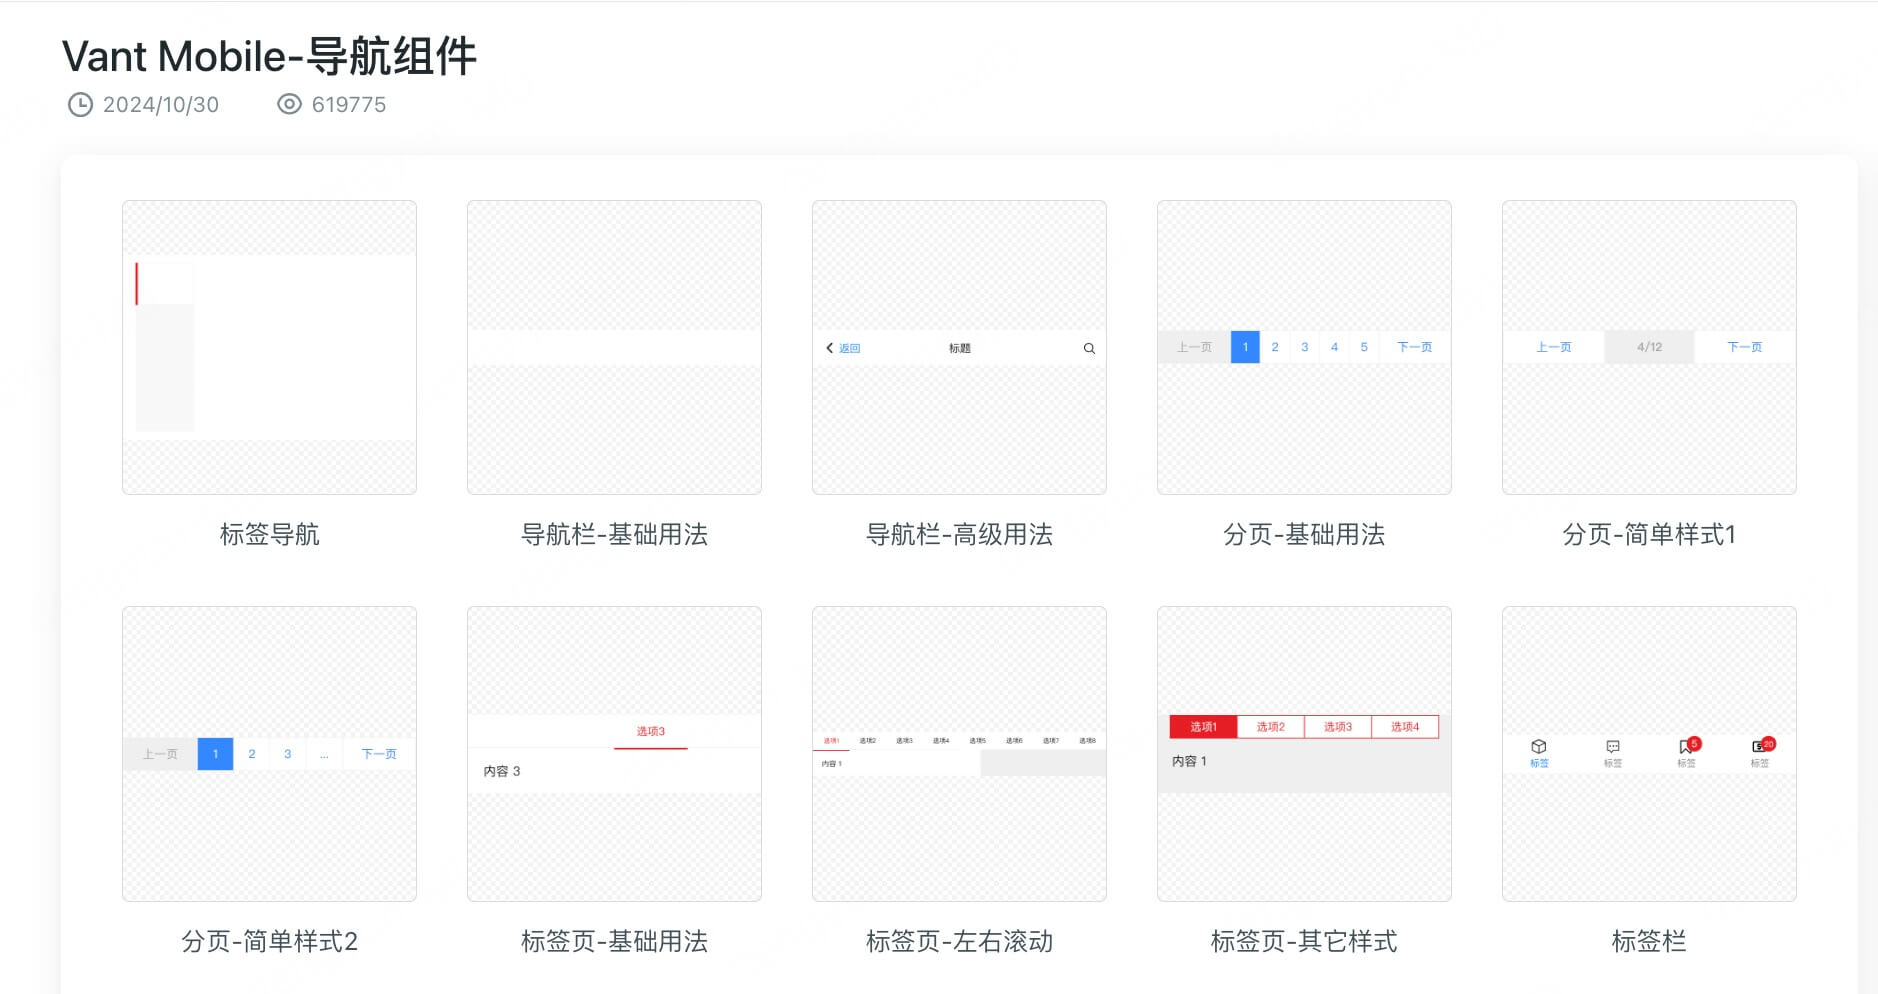The width and height of the screenshot is (1878, 994).
Task: Select the cube icon in the 标签栏 preview
Action: 1539,746
